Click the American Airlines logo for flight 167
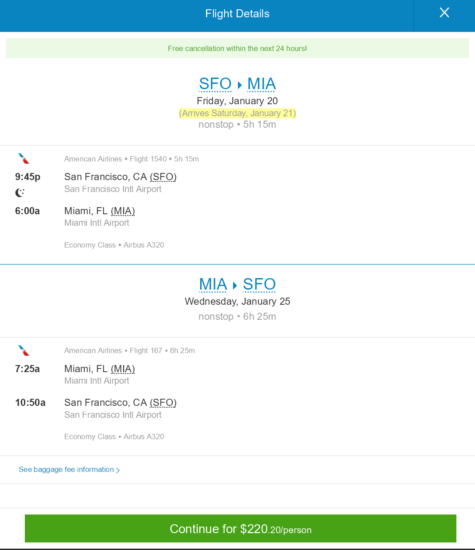This screenshot has width=475, height=550. (24, 350)
